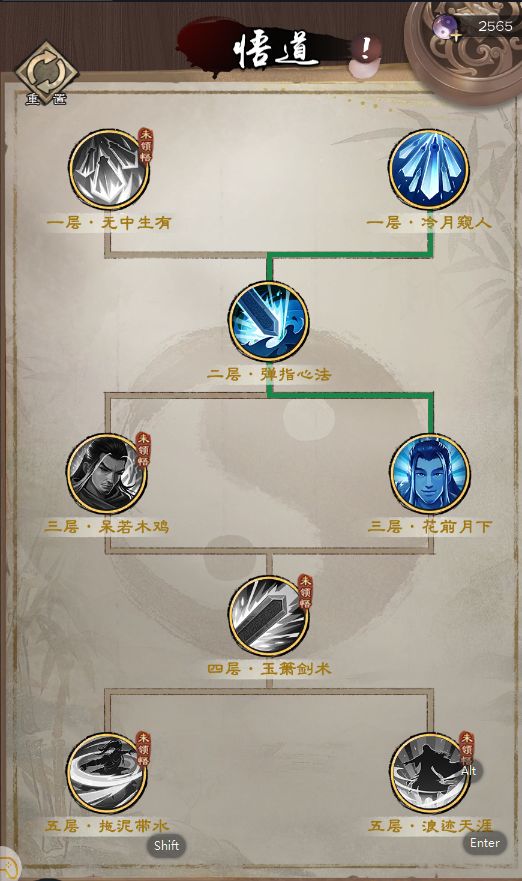Click the Enter key hint button
The height and width of the screenshot is (881, 522).
(484, 843)
